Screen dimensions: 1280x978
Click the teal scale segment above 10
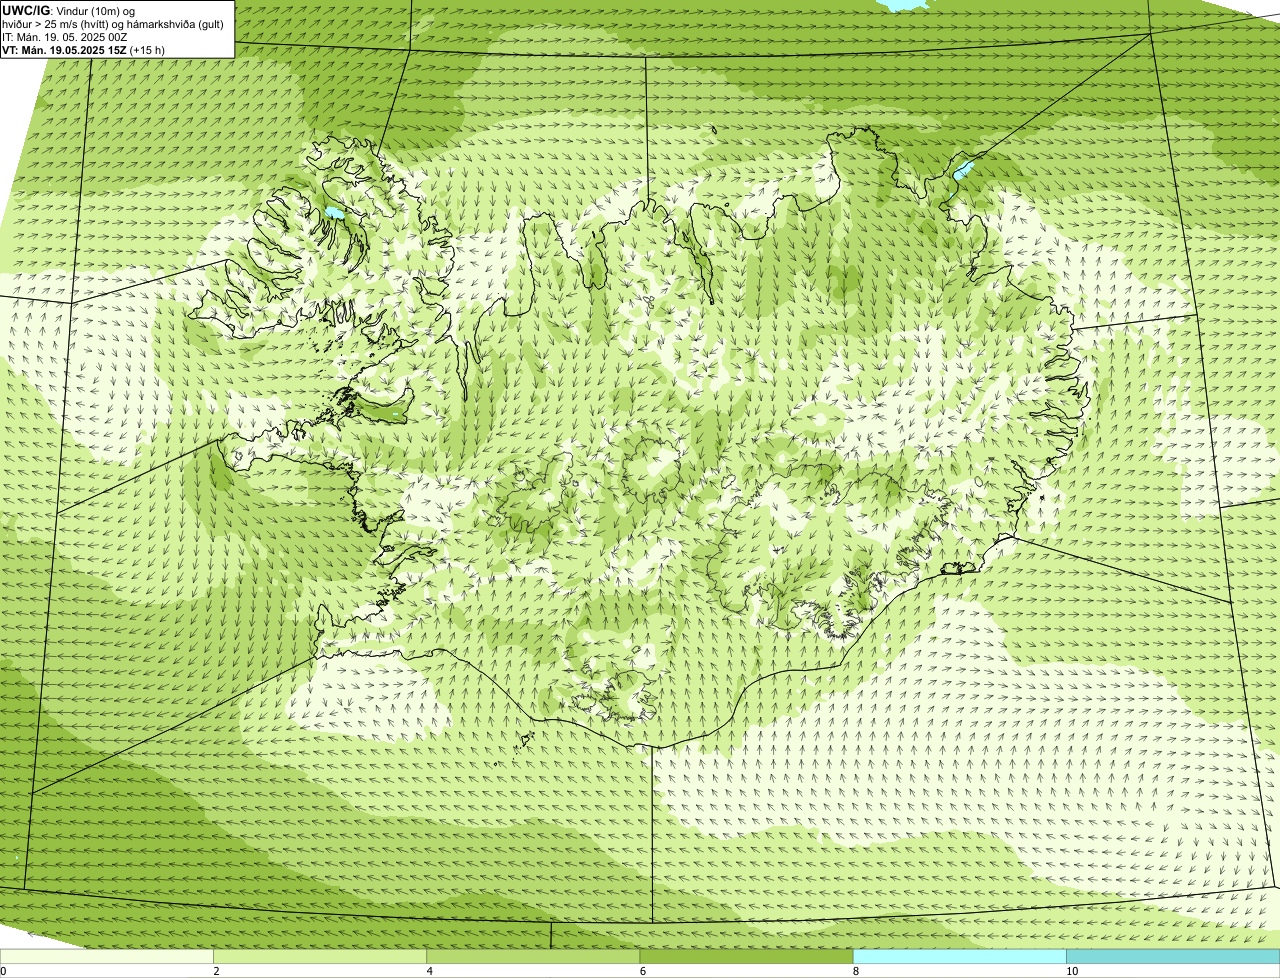1173,956
